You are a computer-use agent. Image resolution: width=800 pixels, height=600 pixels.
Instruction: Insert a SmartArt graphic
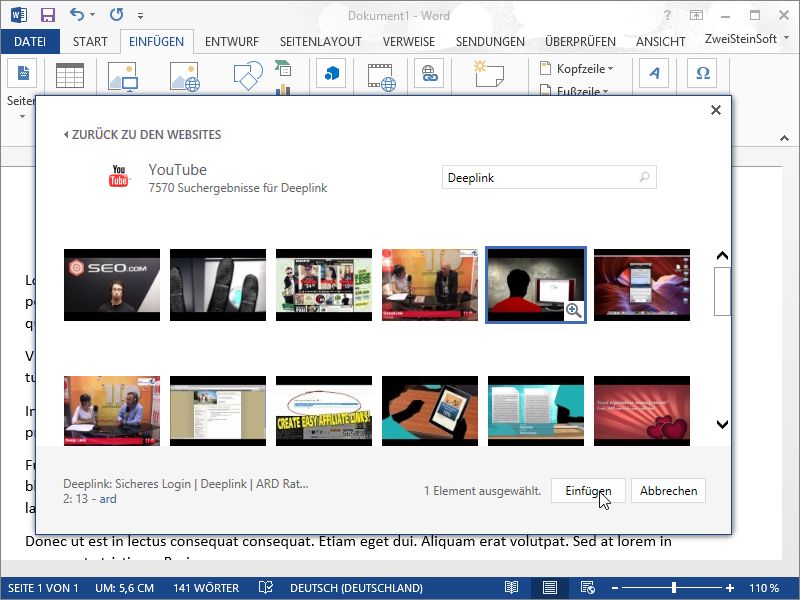[283, 68]
